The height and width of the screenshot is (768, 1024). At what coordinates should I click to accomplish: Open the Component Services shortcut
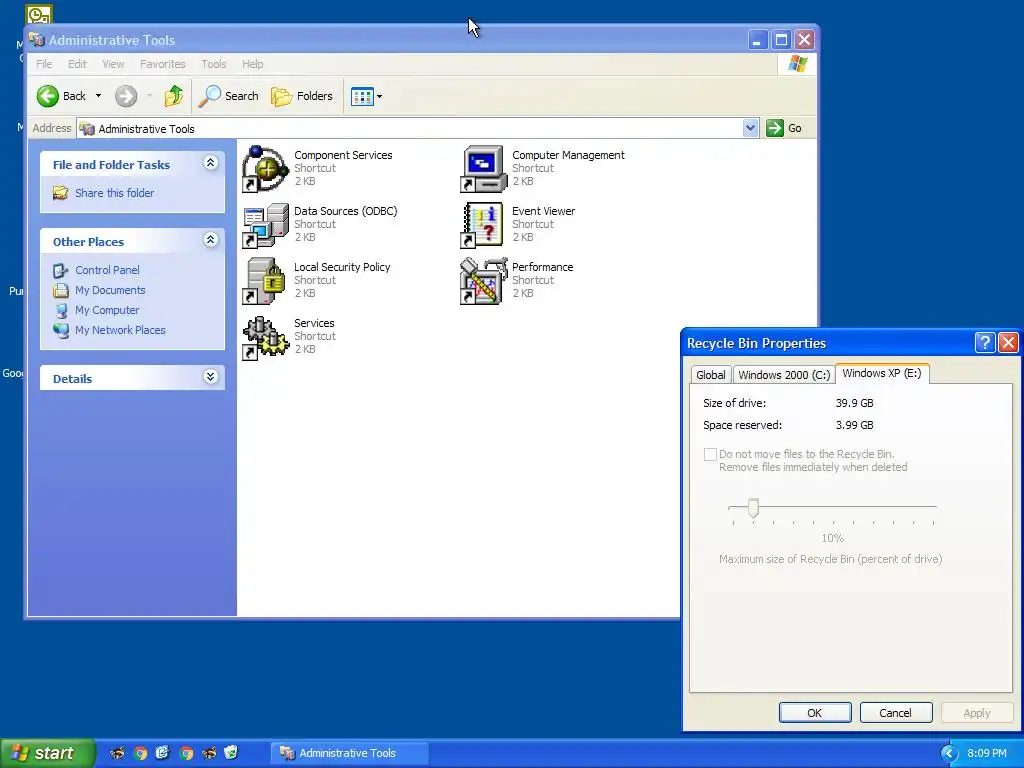coord(317,168)
